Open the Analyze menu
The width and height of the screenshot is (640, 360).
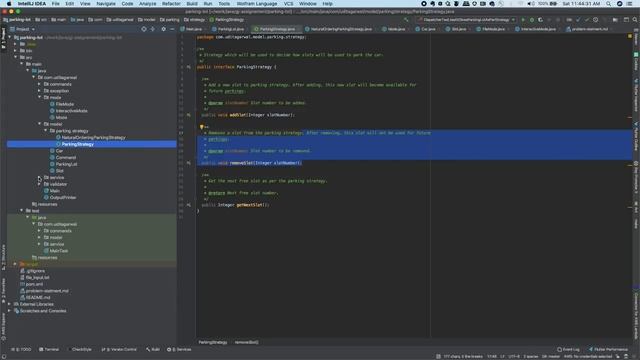[147, 4]
